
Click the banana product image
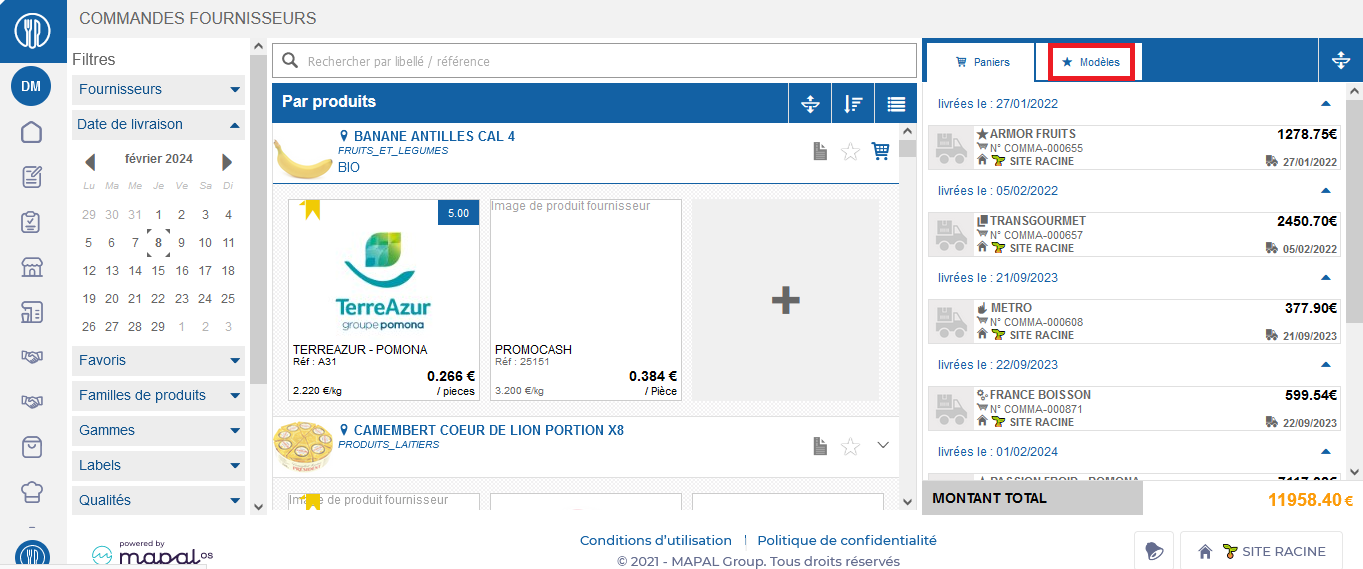point(304,158)
